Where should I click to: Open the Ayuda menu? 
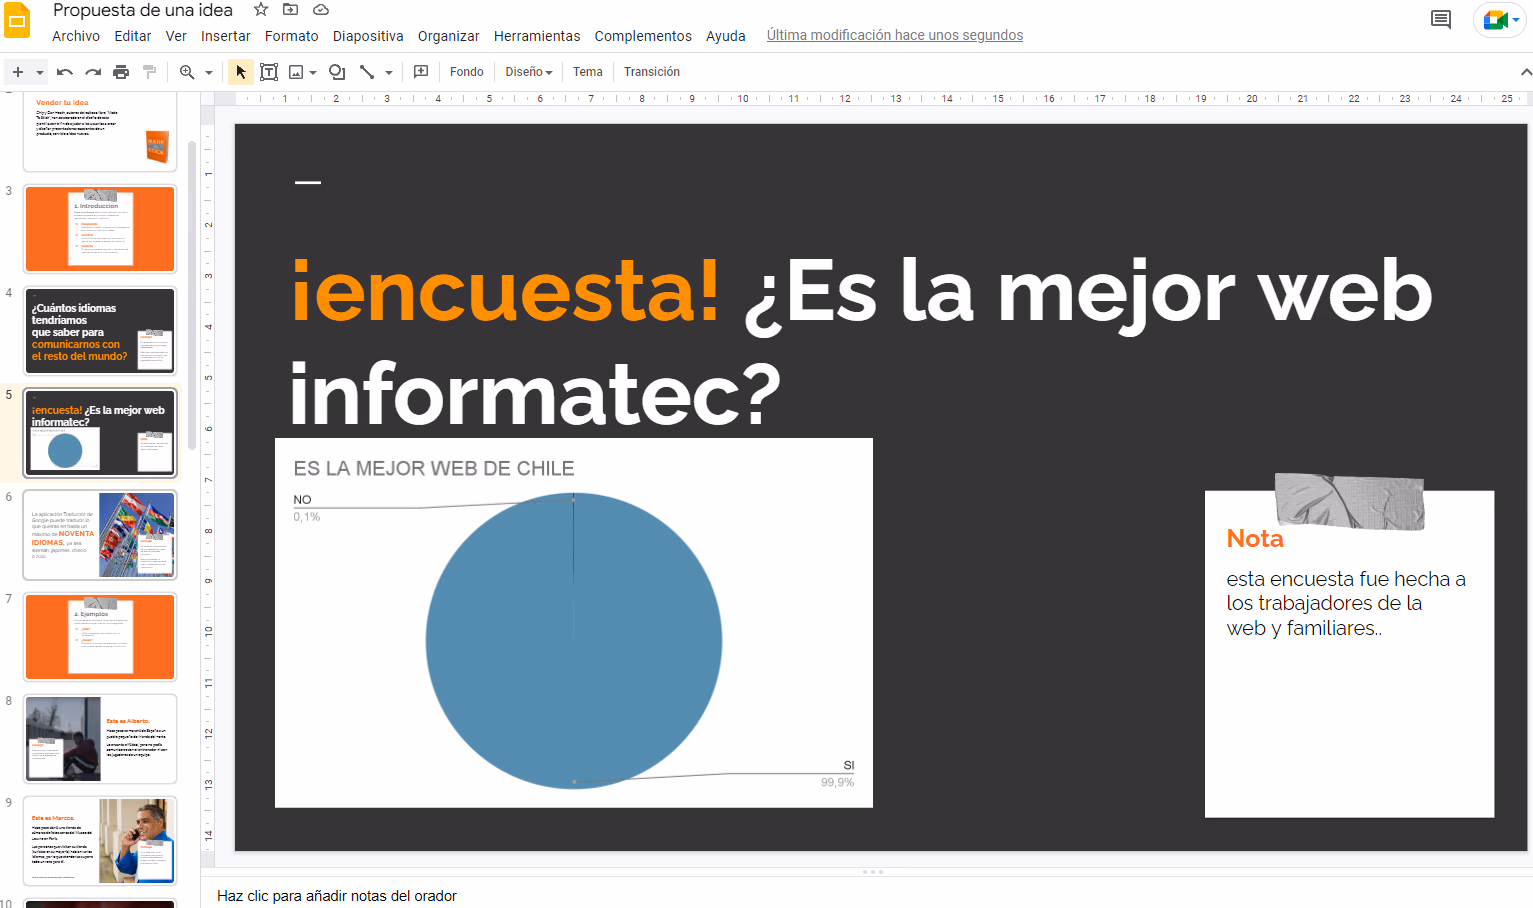(726, 36)
